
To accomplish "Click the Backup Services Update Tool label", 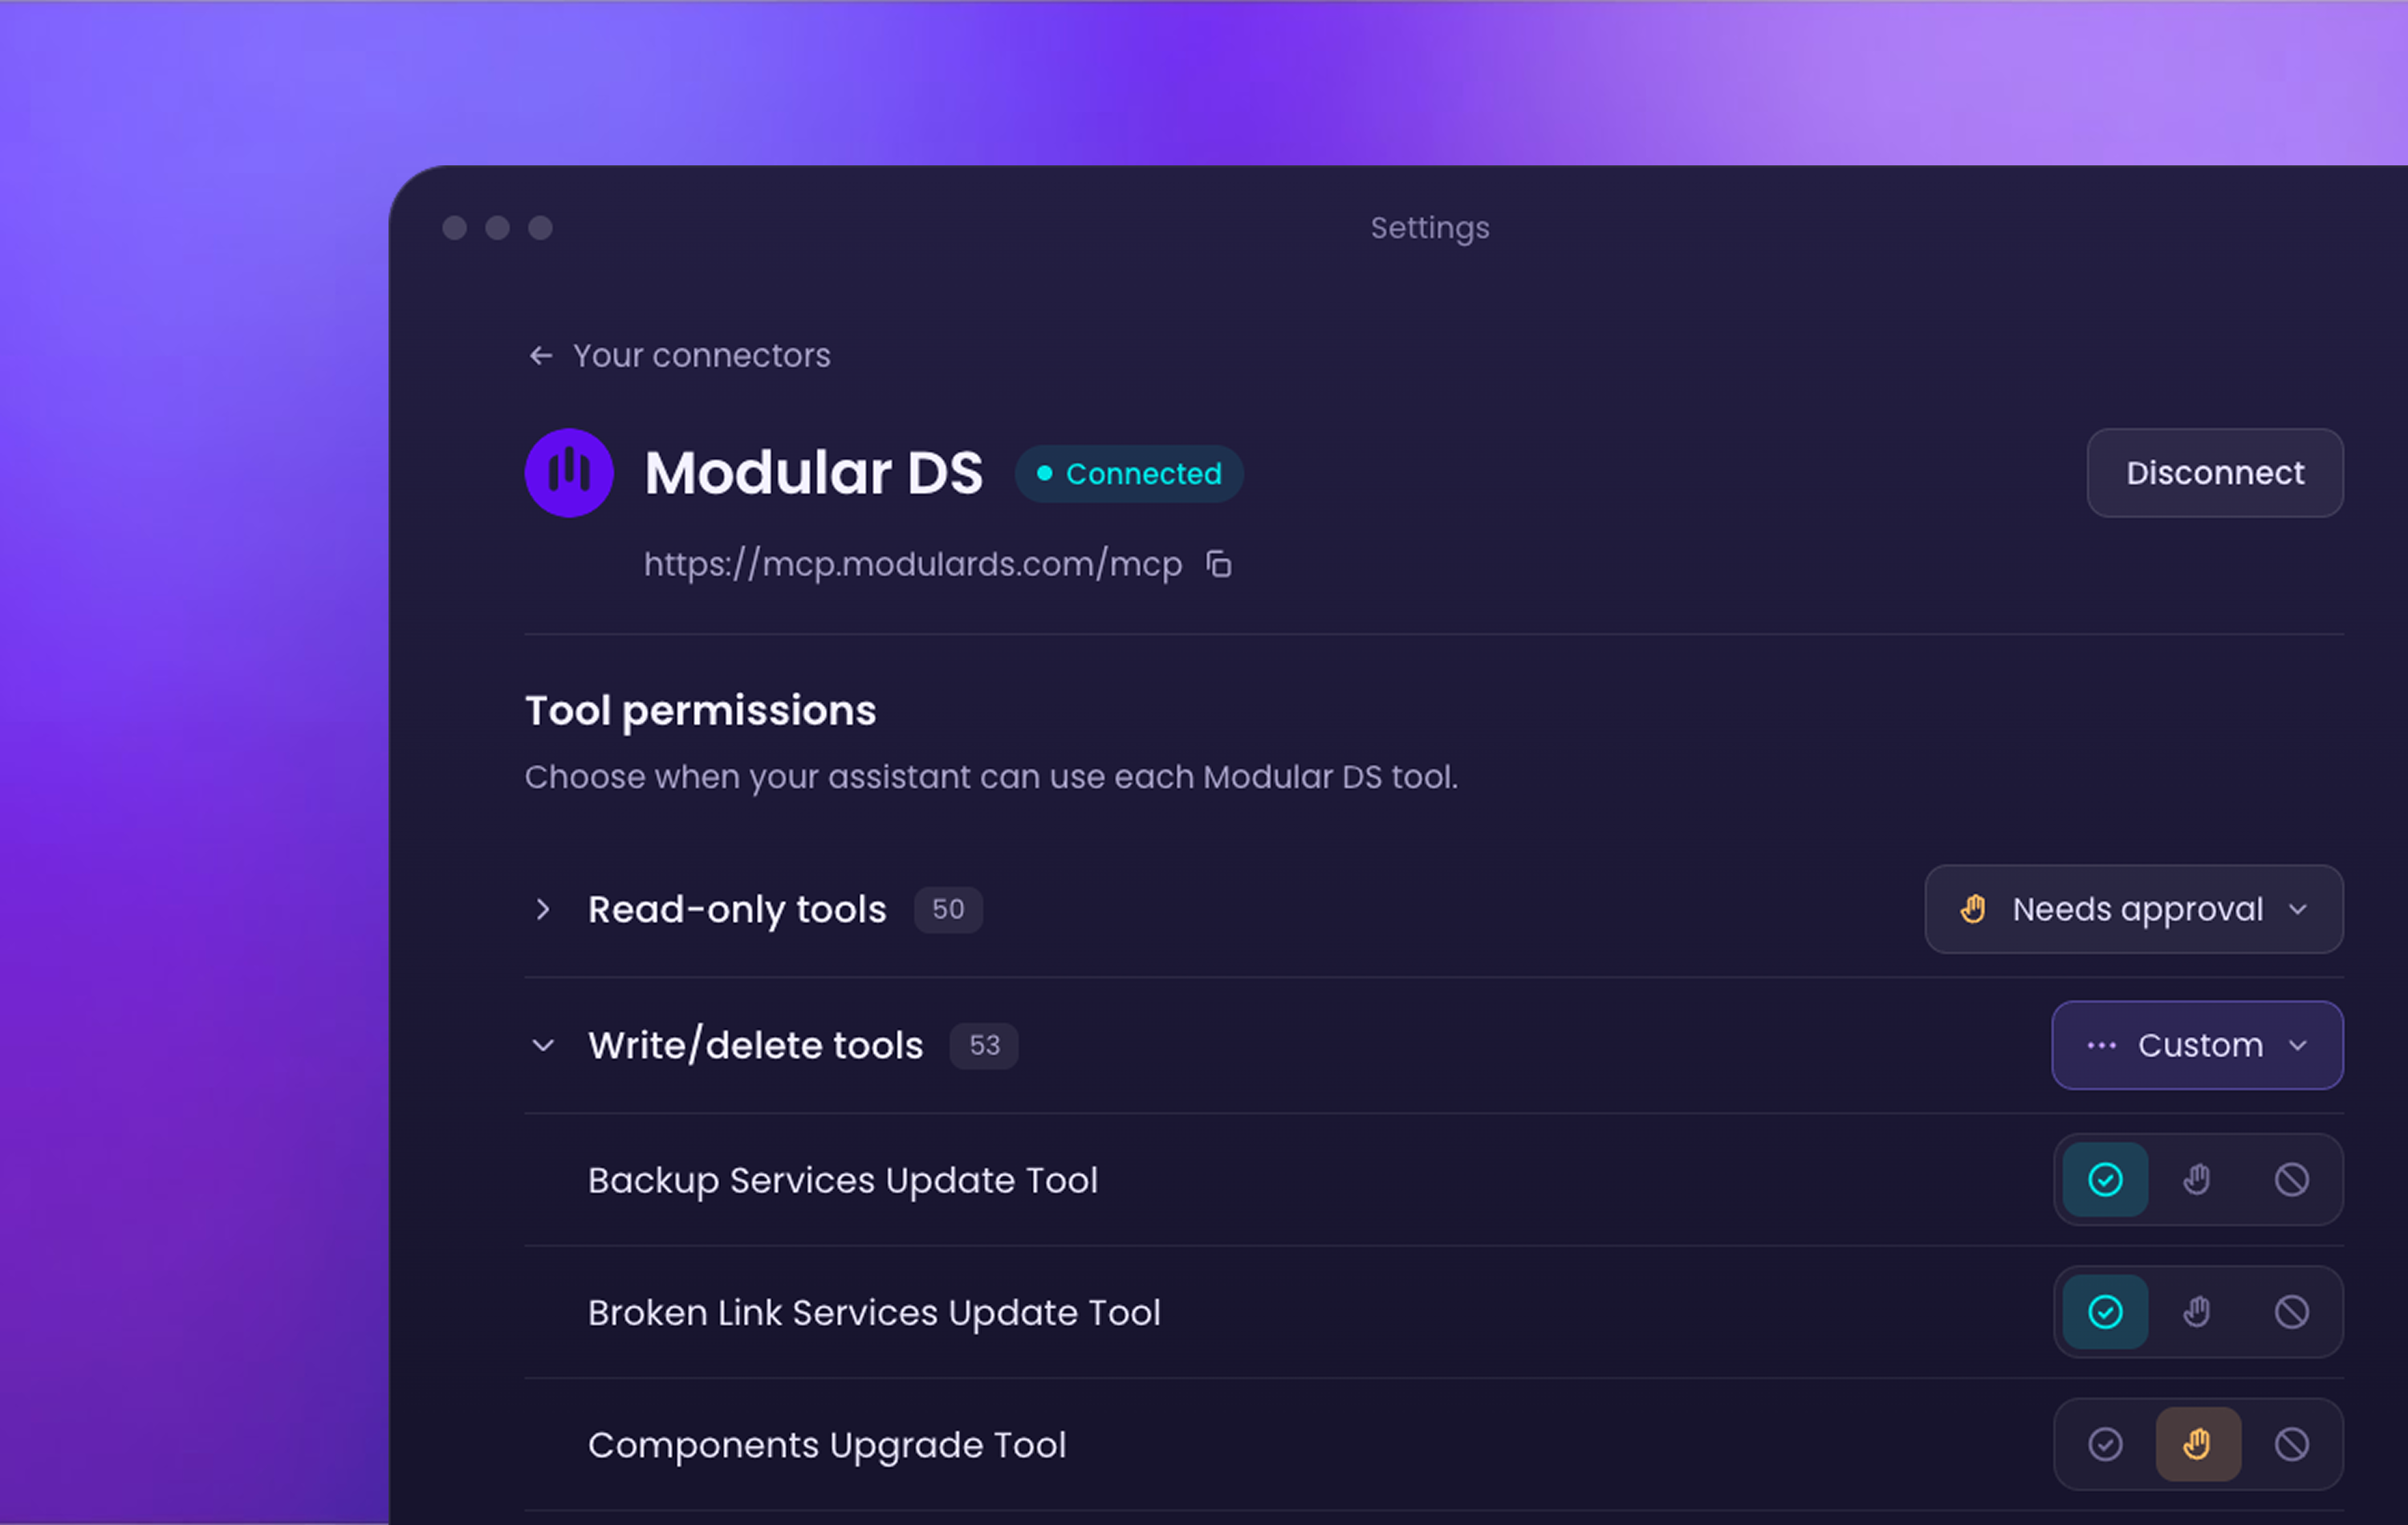I will pos(843,1181).
